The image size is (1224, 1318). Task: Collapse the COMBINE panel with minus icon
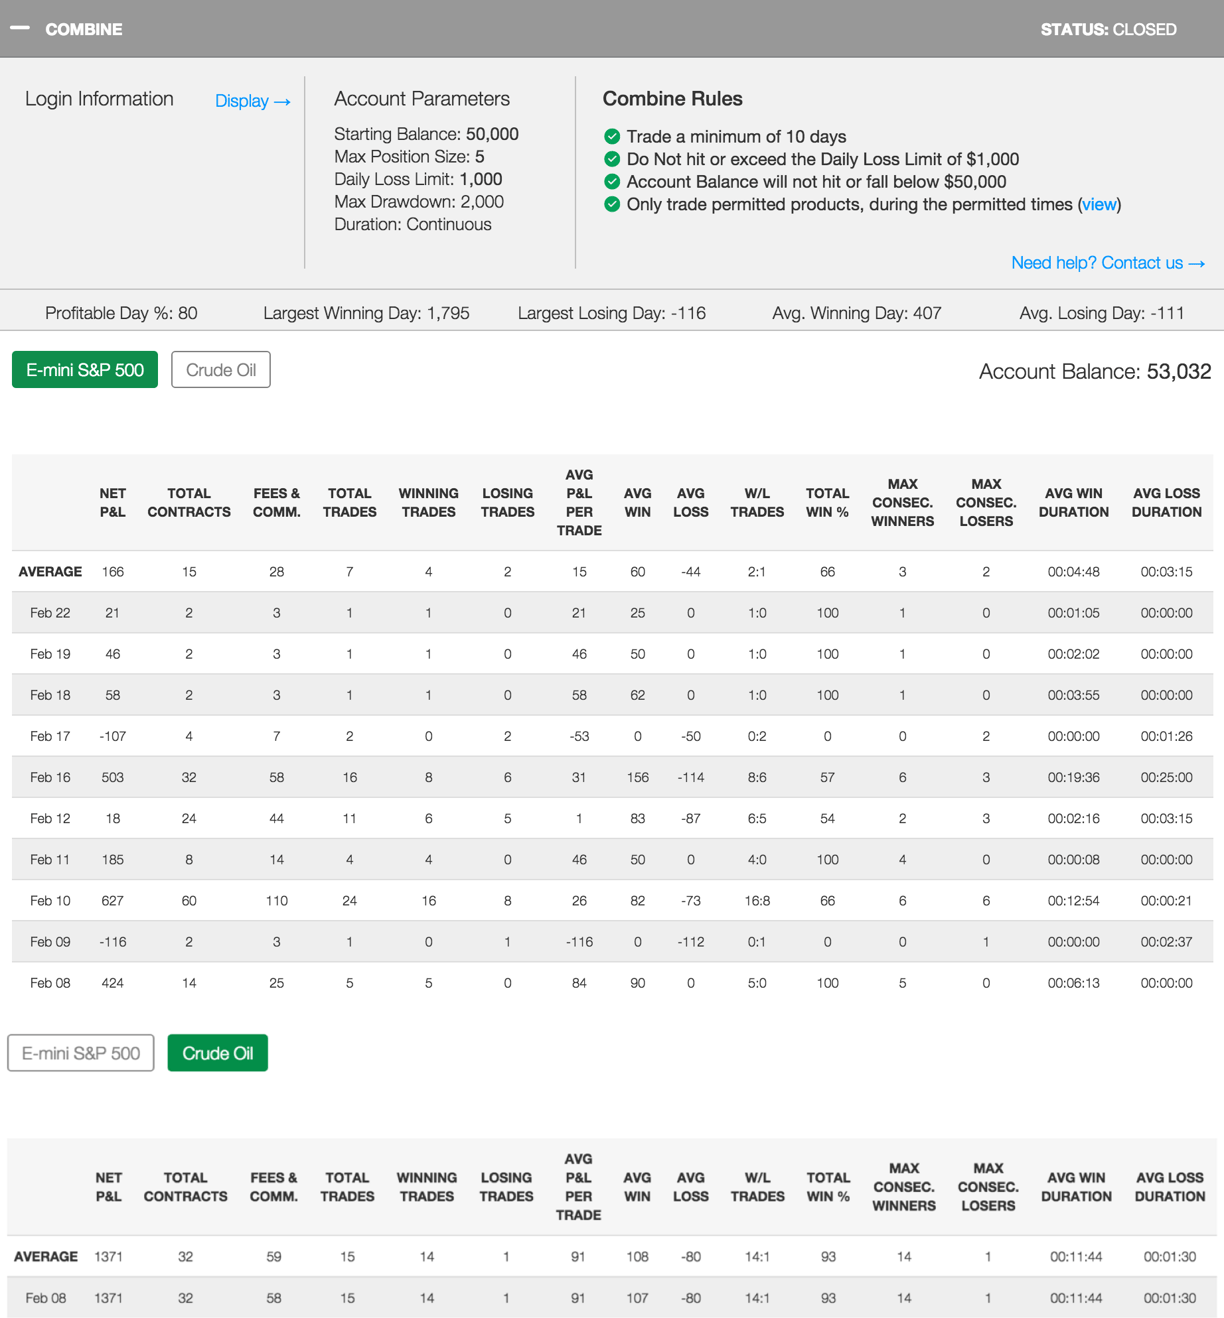pos(20,28)
